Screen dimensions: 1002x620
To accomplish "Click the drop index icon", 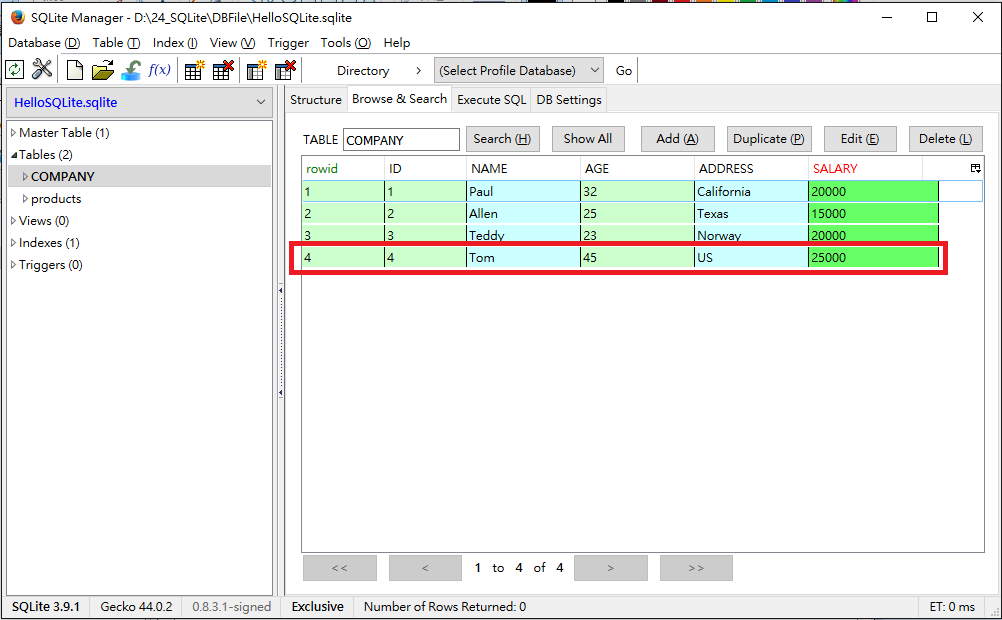I will point(284,69).
